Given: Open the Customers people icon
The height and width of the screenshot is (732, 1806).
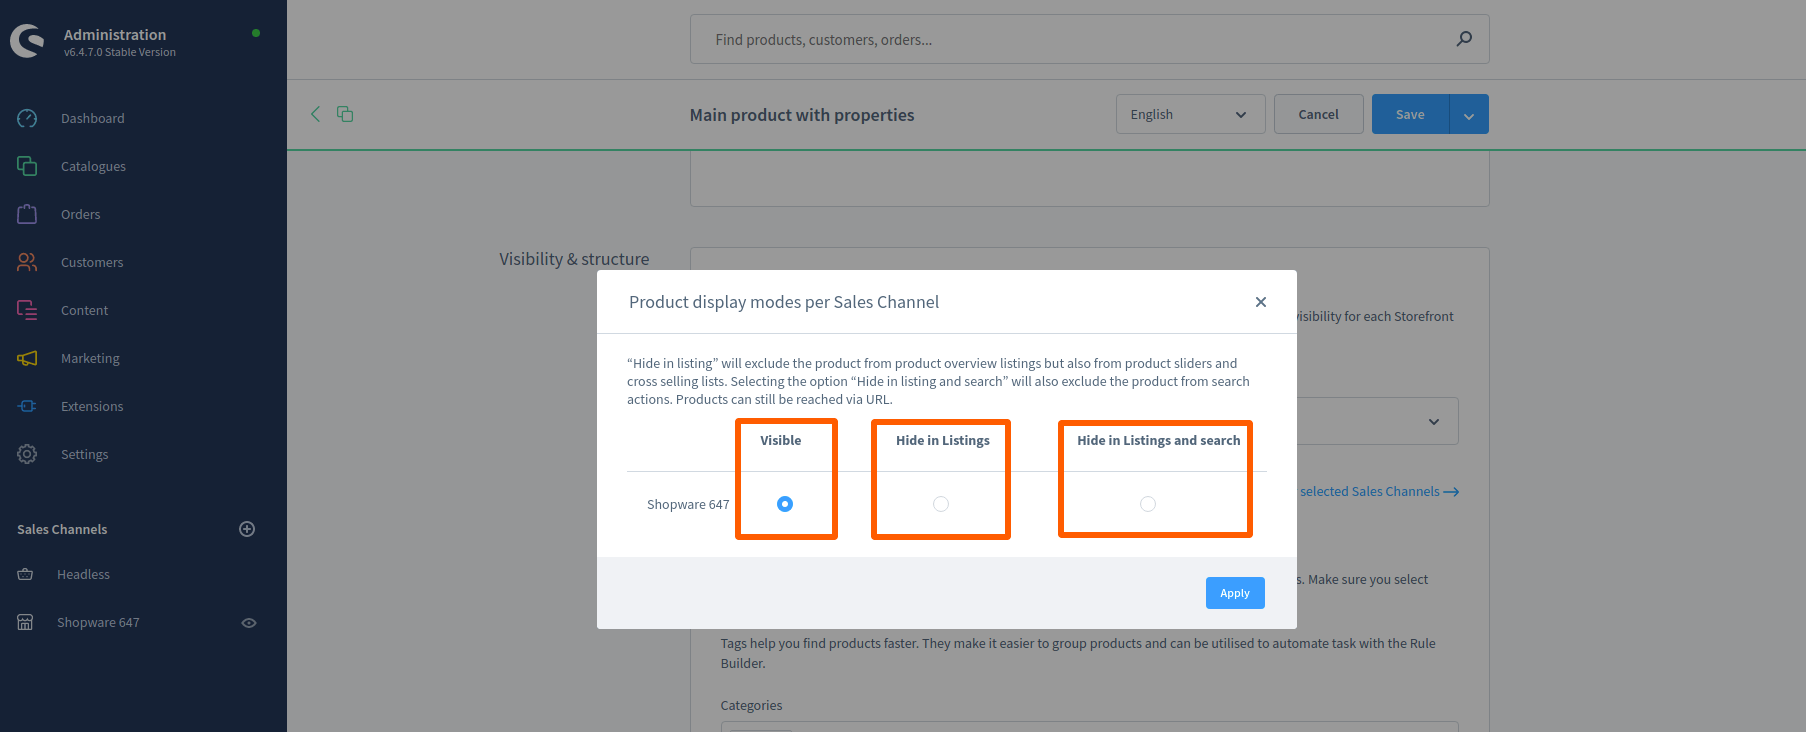Looking at the screenshot, I should pyautogui.click(x=27, y=262).
